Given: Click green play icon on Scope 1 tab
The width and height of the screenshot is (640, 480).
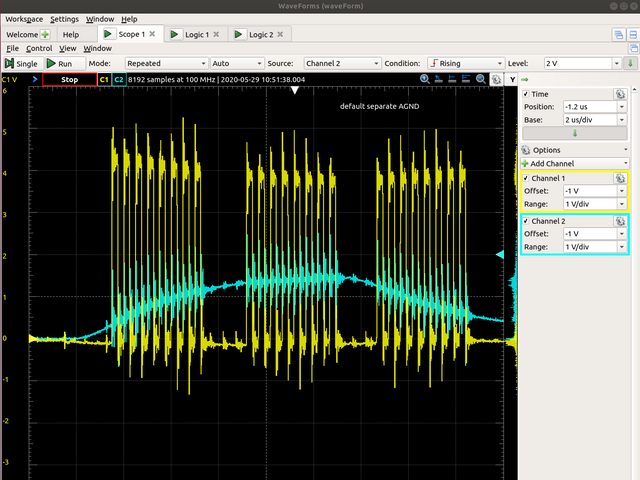Looking at the screenshot, I should 108,34.
